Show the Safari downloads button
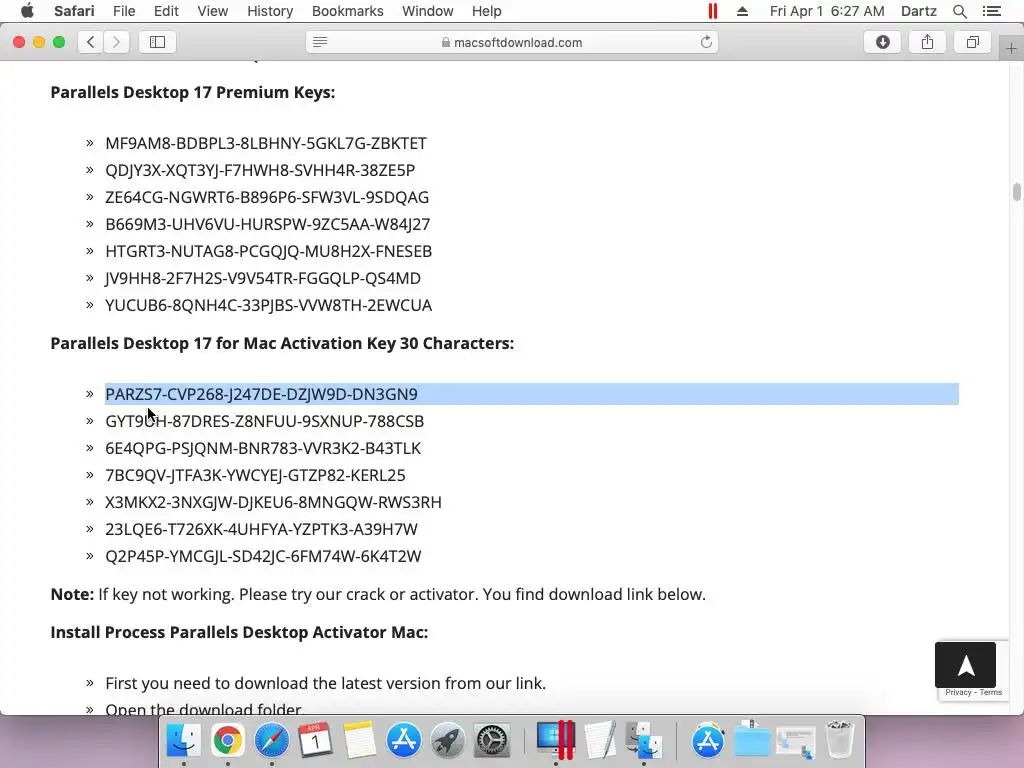 pos(882,42)
